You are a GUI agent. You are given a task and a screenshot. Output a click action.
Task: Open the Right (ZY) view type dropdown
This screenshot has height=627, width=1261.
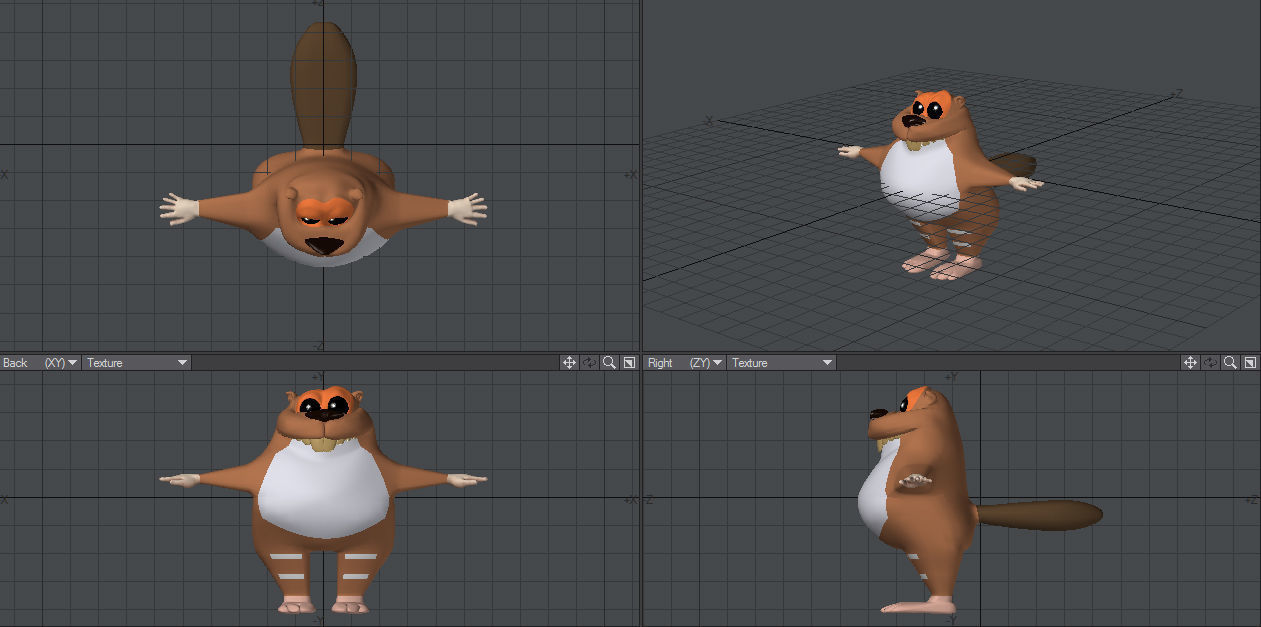click(x=685, y=362)
